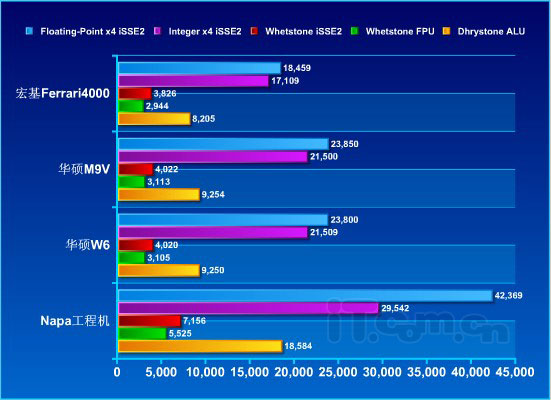Click the 42,369 data value label
551x400 pixels.
pyautogui.click(x=508, y=296)
